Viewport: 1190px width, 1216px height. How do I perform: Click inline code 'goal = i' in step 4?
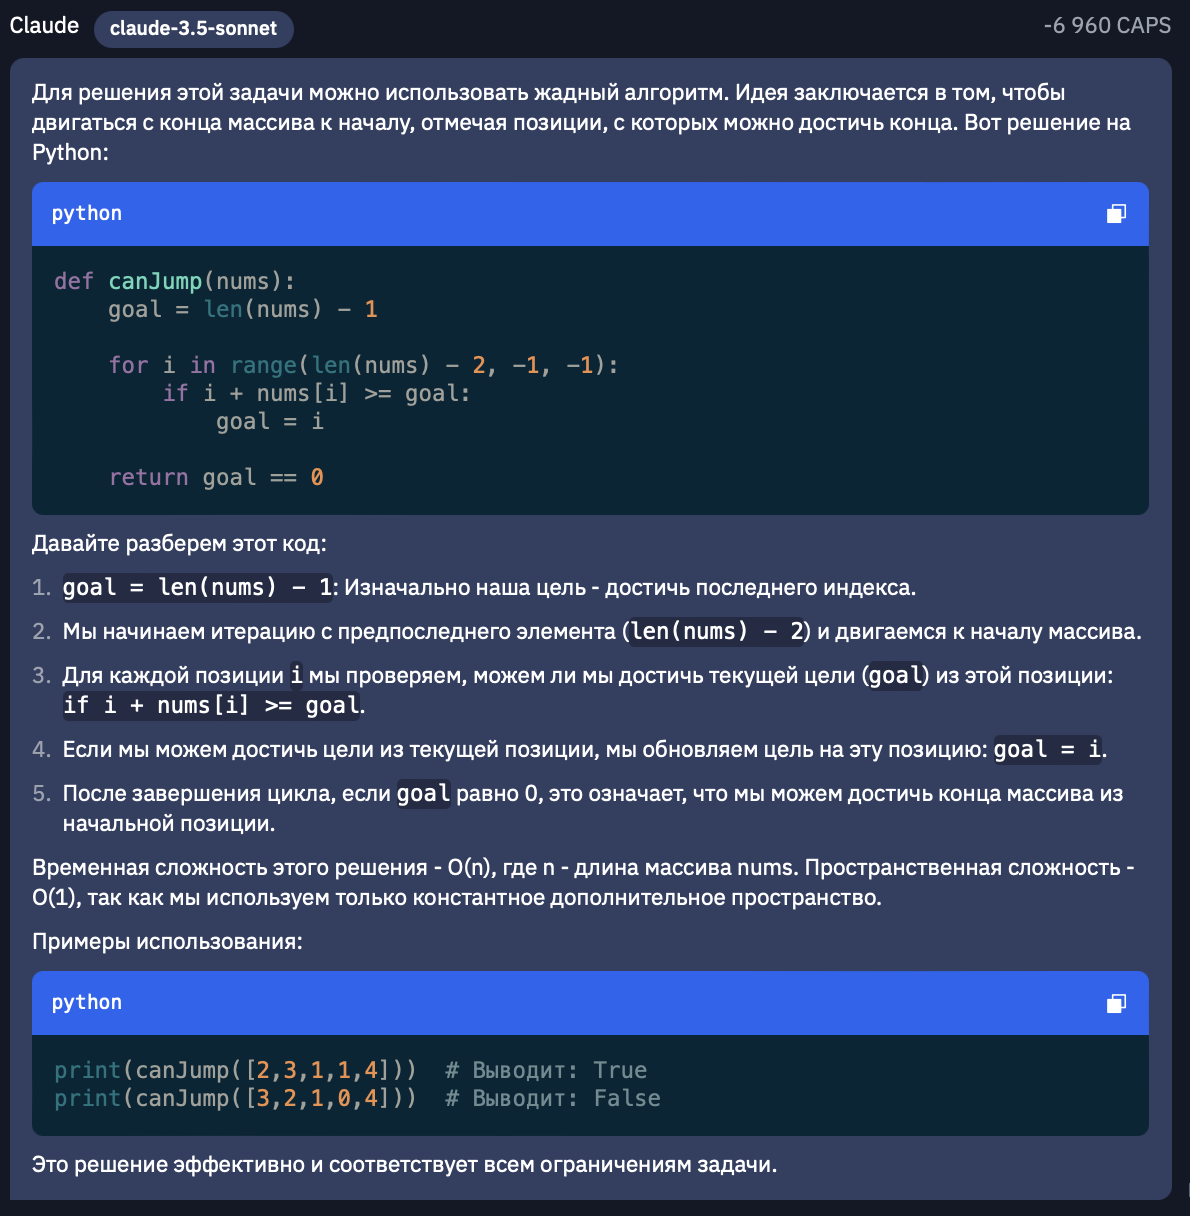[1047, 750]
